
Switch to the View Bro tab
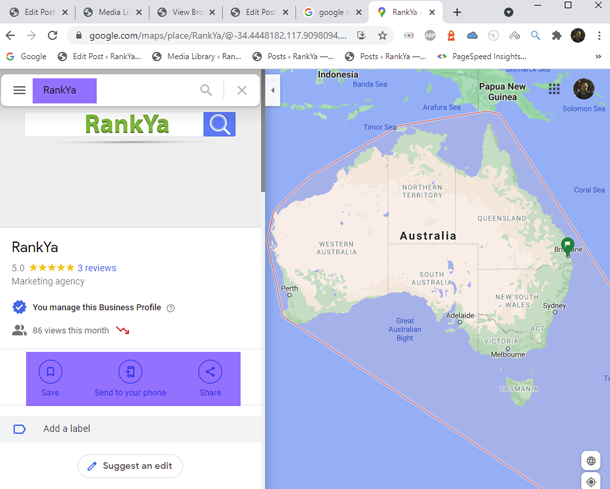pyautogui.click(x=186, y=12)
